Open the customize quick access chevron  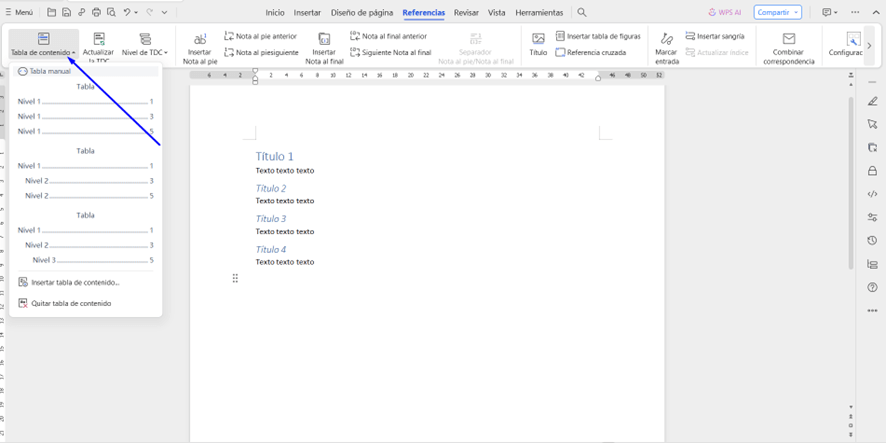(x=164, y=12)
